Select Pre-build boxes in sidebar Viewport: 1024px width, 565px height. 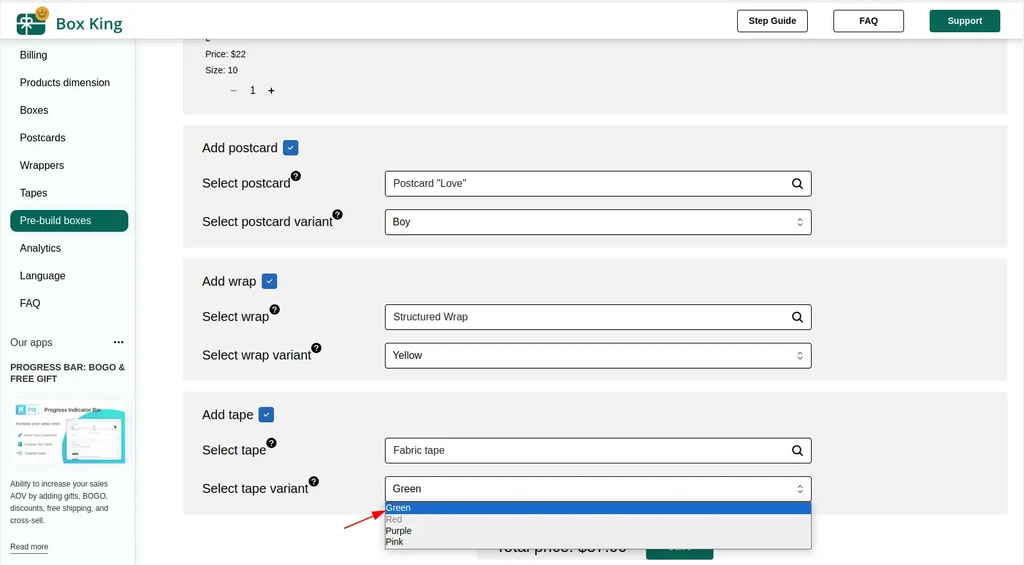click(69, 221)
